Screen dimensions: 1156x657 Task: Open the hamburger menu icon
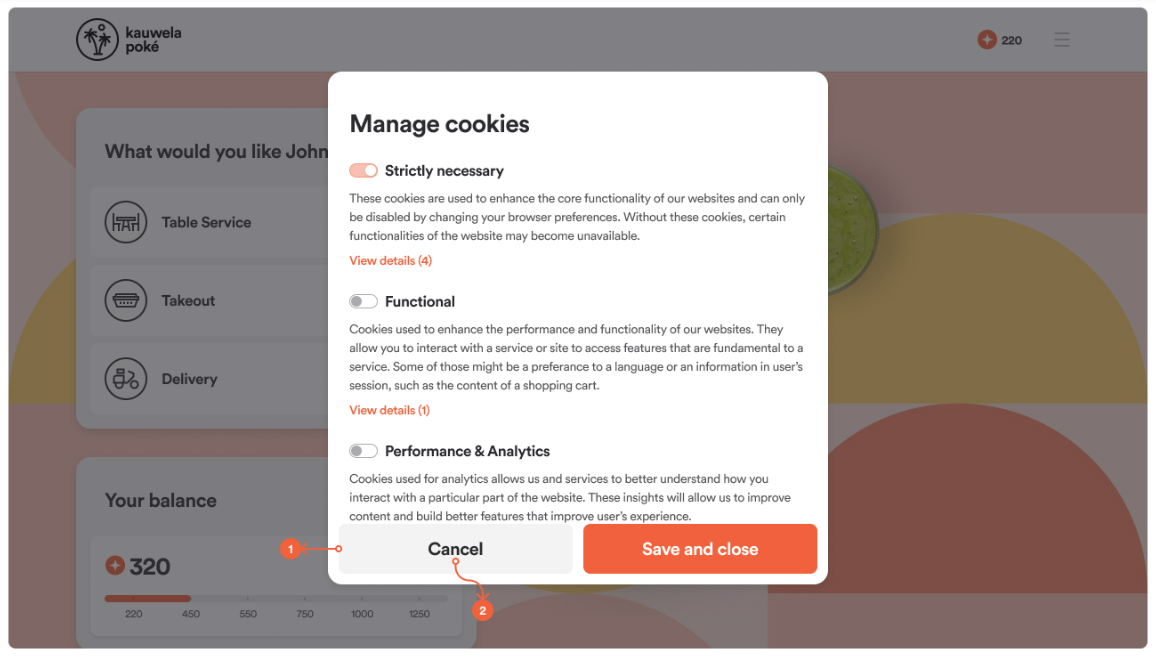(x=1062, y=40)
